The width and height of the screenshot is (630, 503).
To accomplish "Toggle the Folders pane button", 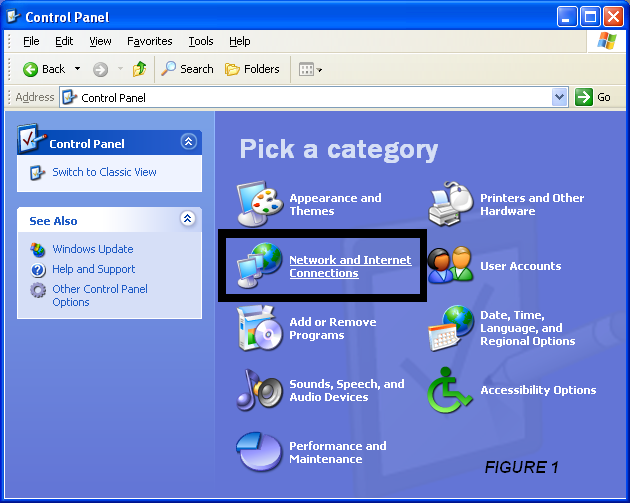I will pos(252,69).
